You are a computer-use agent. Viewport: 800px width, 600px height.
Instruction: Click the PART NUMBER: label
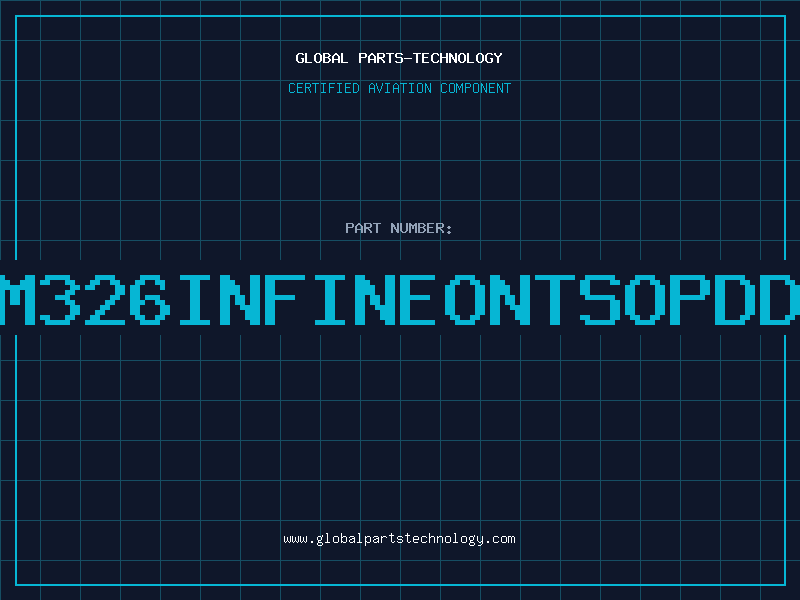[x=399, y=228]
